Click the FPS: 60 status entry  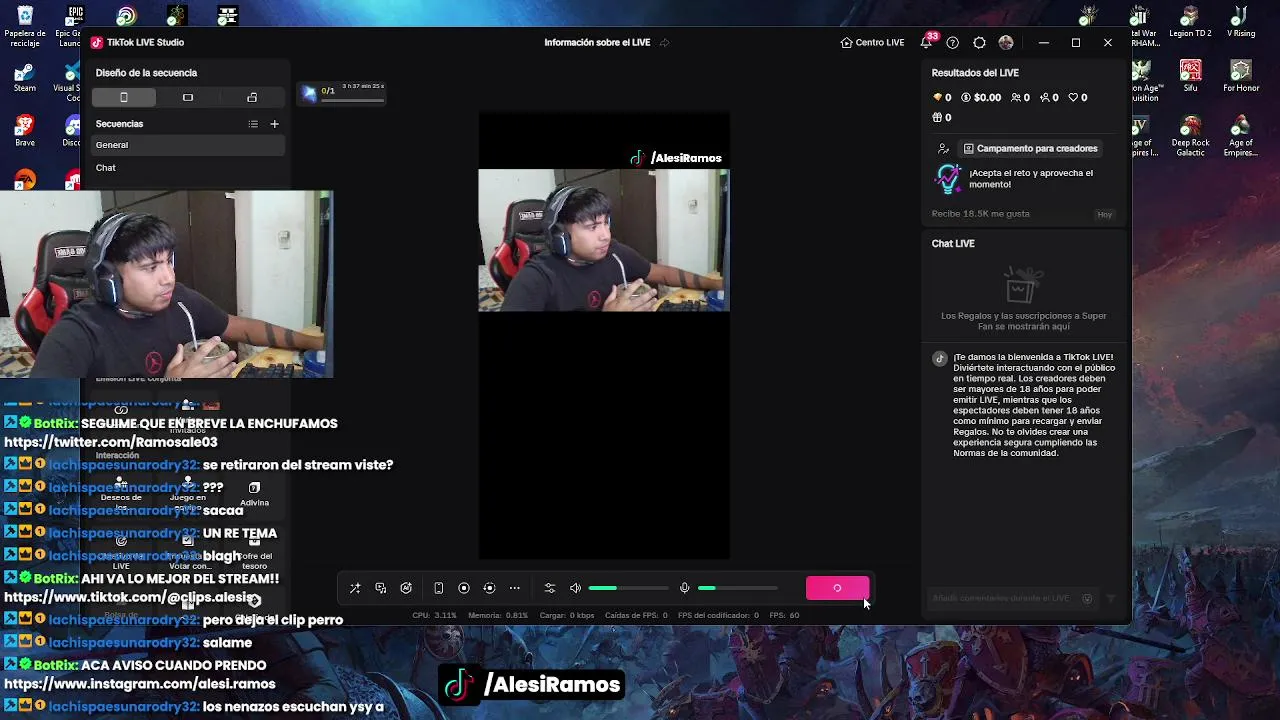pos(784,615)
